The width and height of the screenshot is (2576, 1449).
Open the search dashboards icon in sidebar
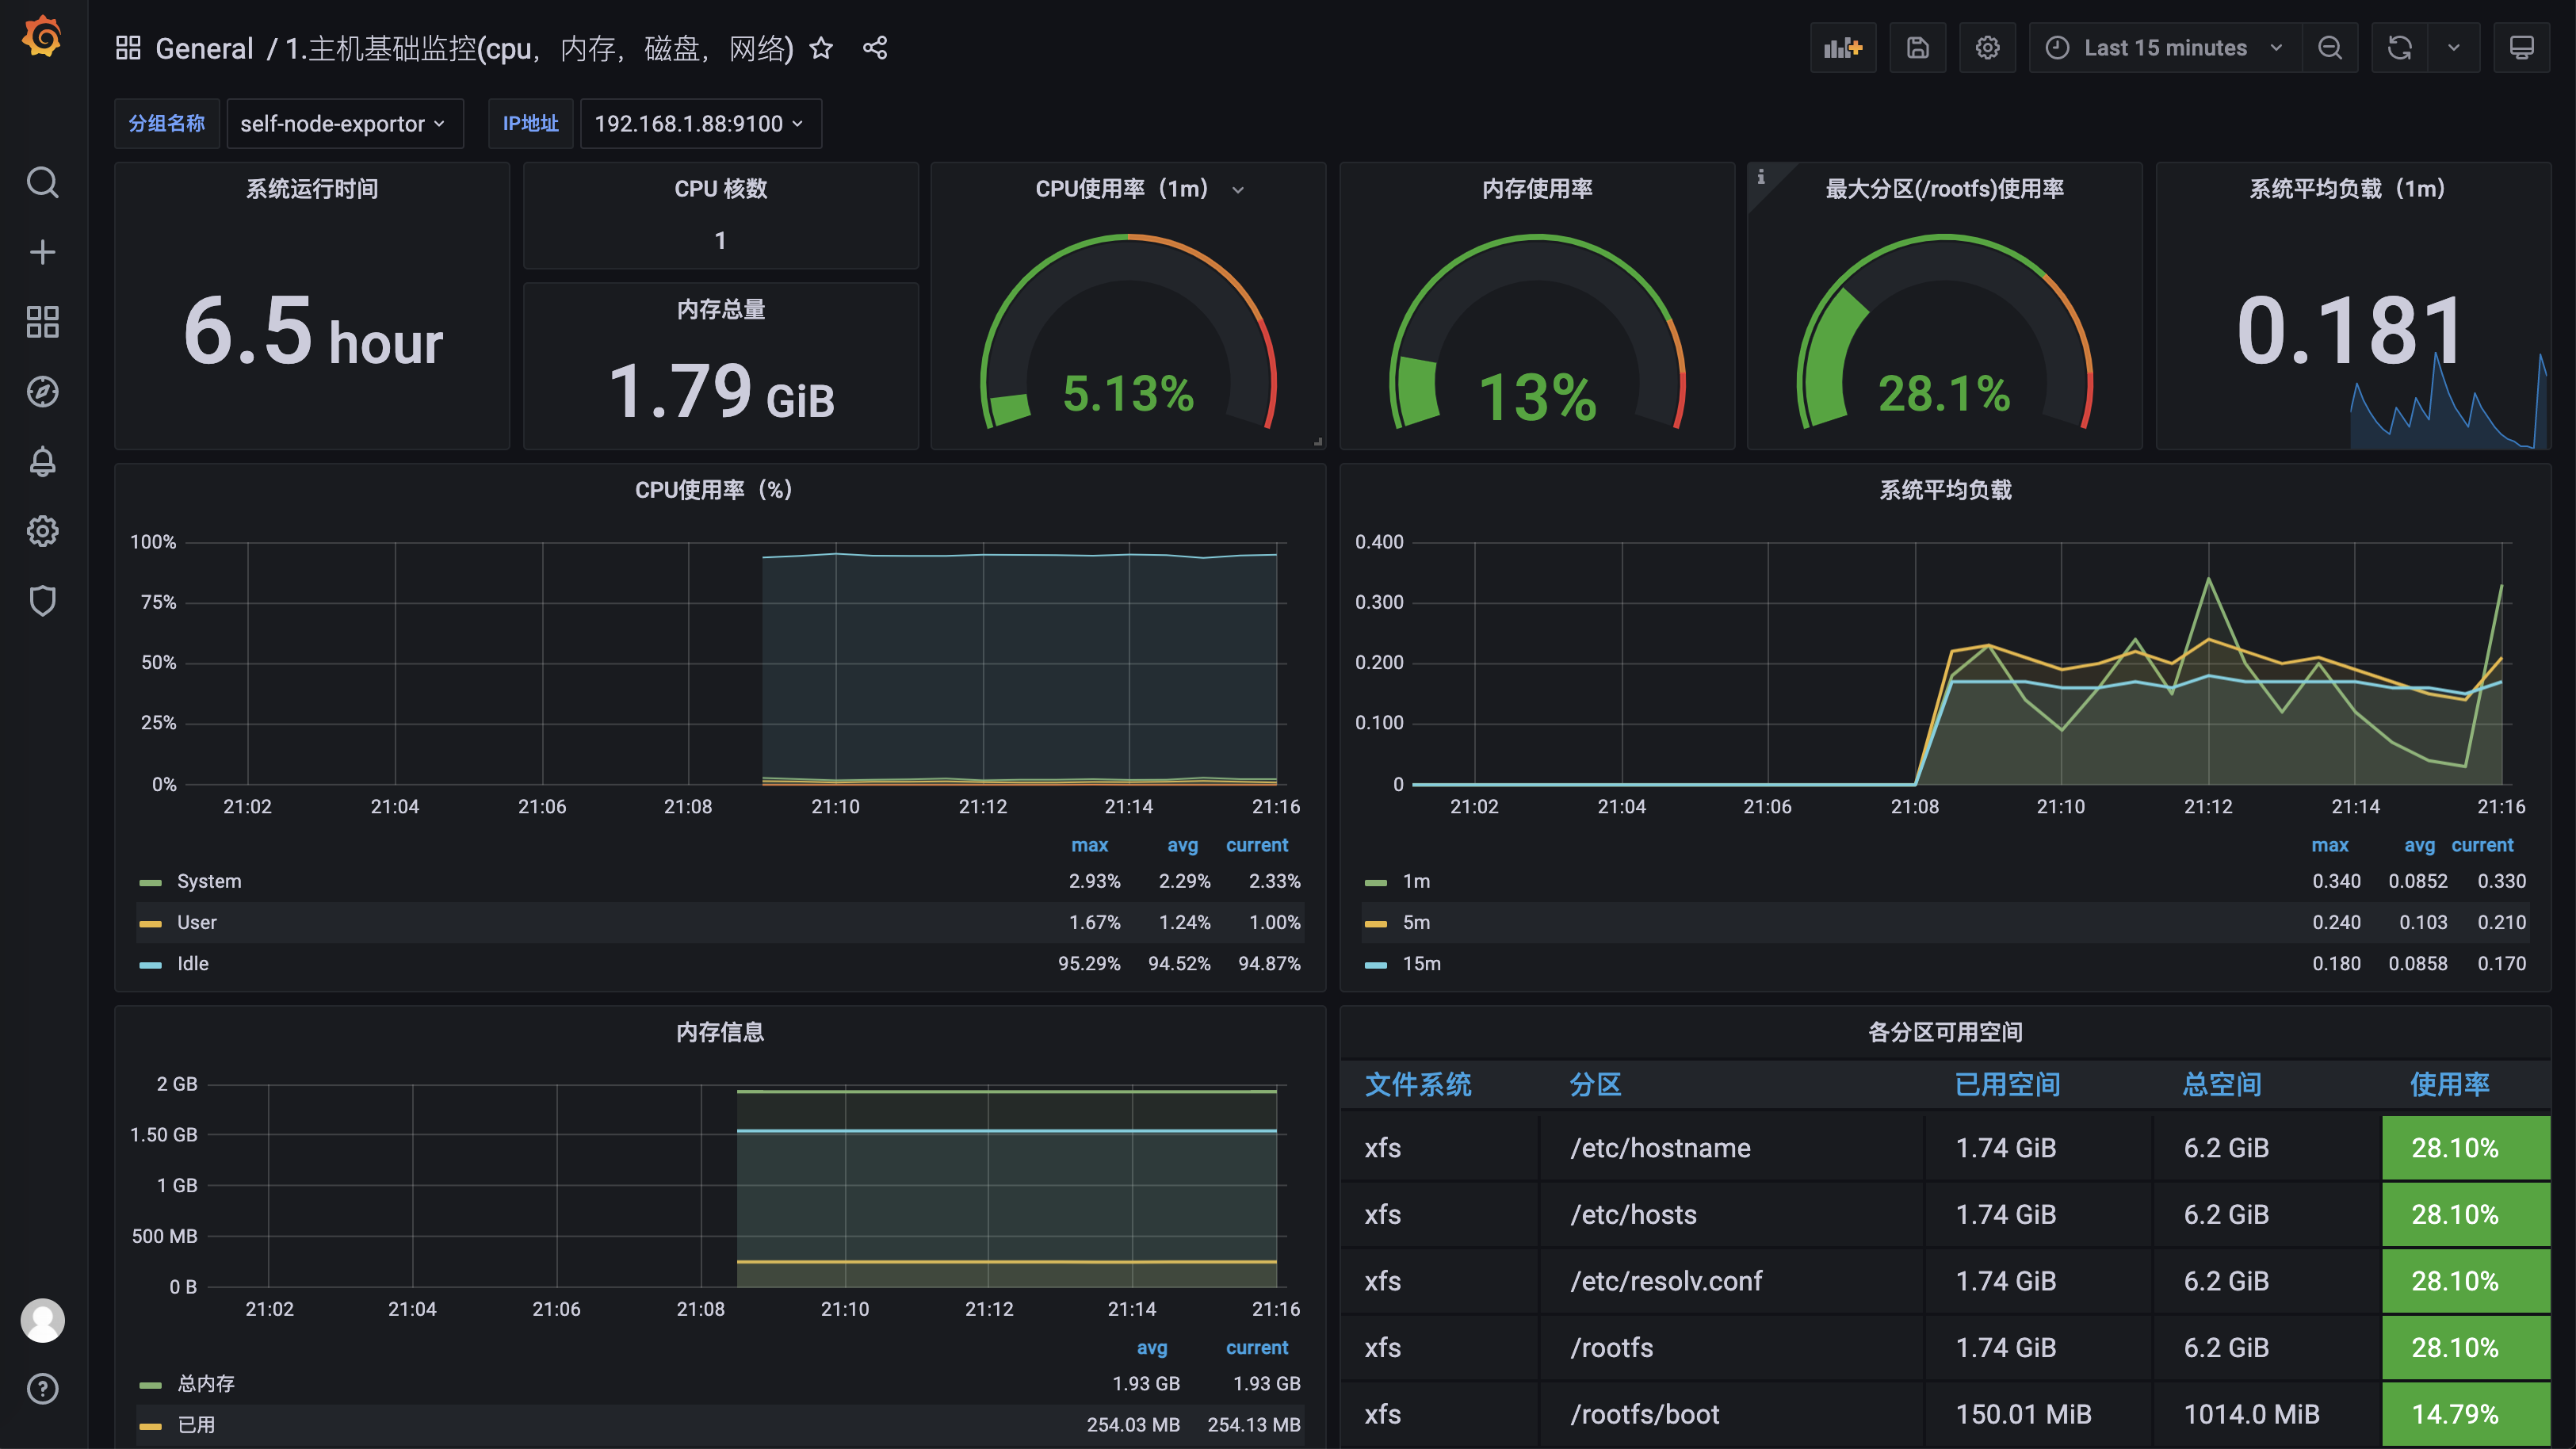[x=42, y=182]
